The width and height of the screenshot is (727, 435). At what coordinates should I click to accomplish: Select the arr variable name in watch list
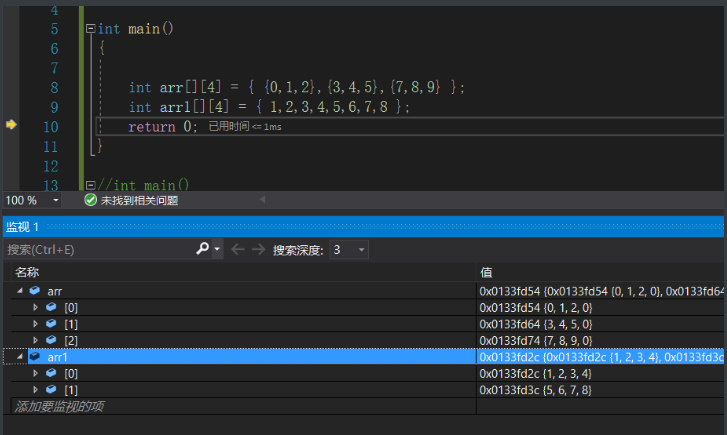point(55,292)
